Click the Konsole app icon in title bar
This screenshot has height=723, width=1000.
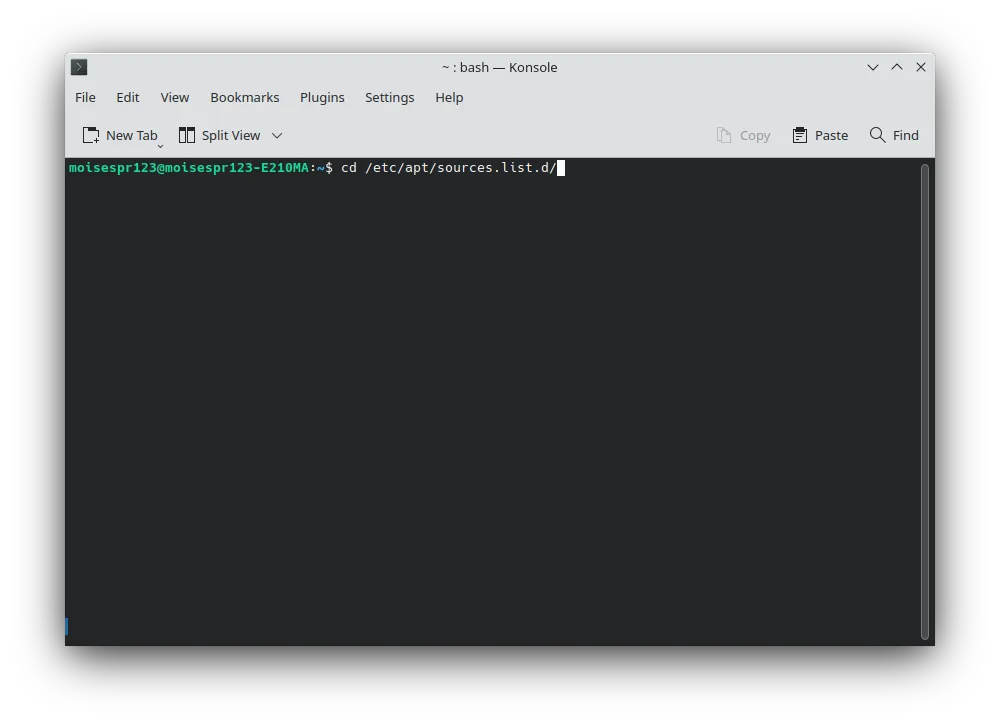79,67
